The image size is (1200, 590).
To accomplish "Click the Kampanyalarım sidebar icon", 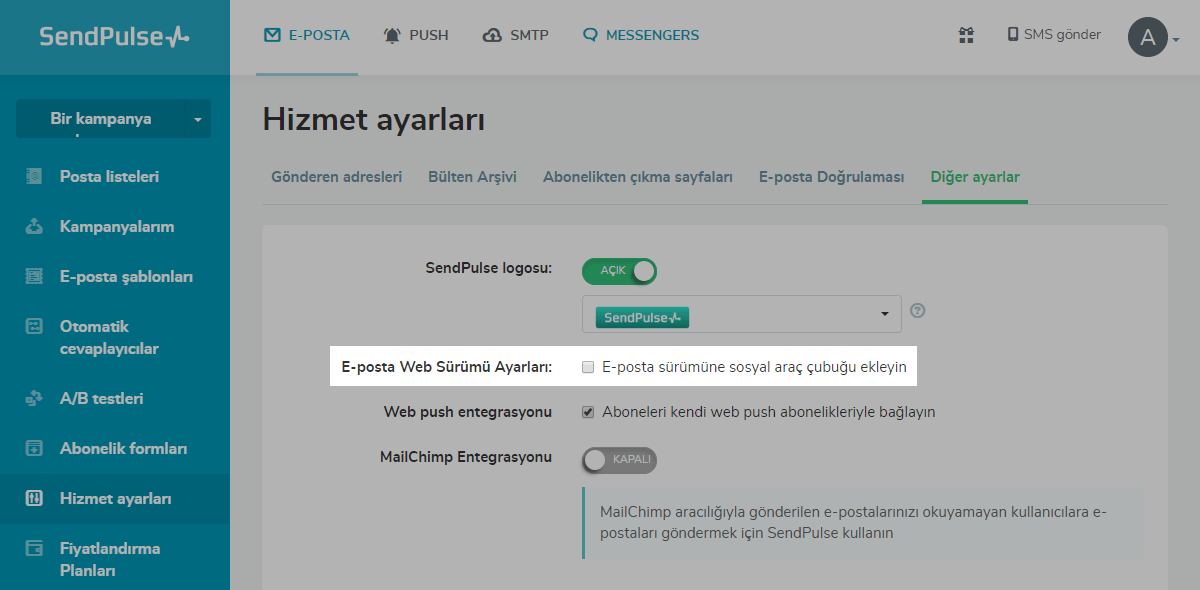I will click(34, 227).
